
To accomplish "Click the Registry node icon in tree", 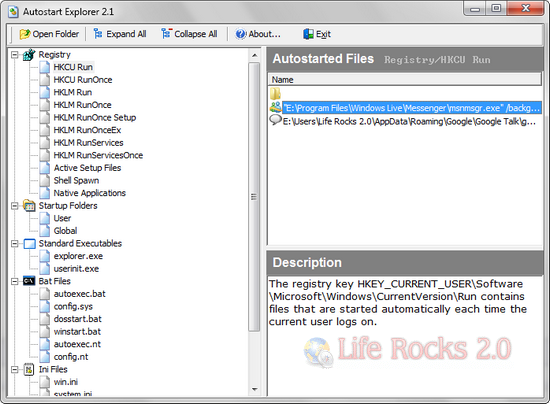I will click(x=29, y=55).
